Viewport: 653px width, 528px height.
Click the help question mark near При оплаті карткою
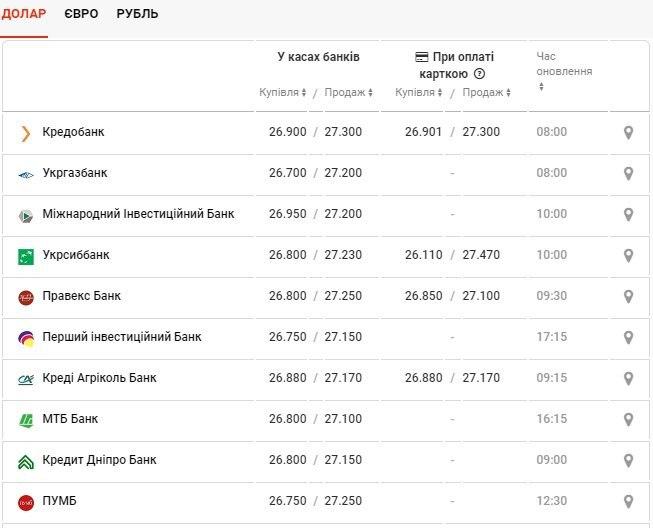click(479, 74)
